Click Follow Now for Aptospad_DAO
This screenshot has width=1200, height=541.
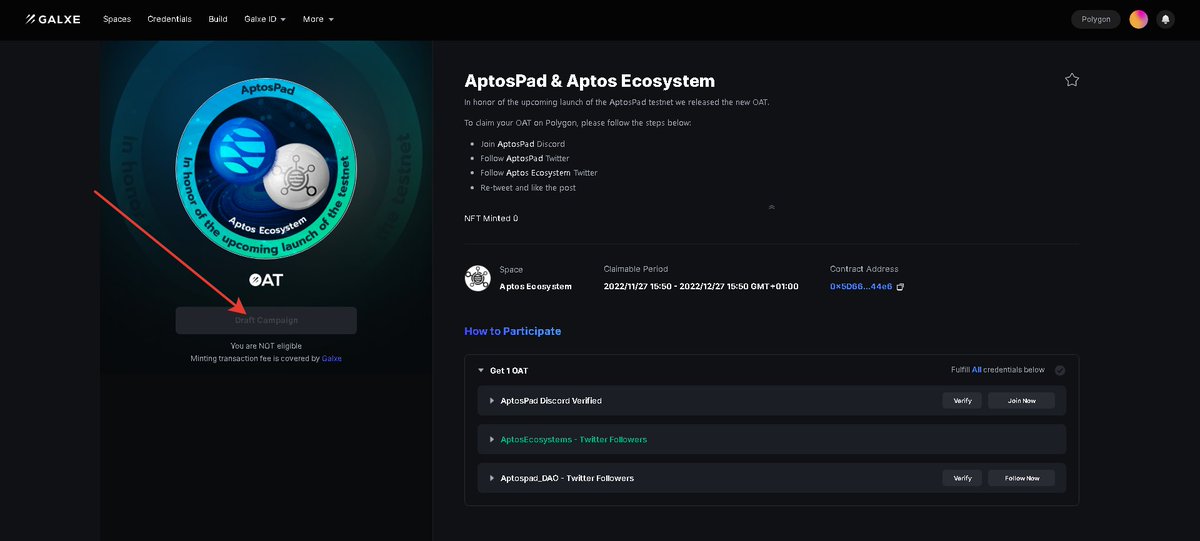tap(1021, 478)
